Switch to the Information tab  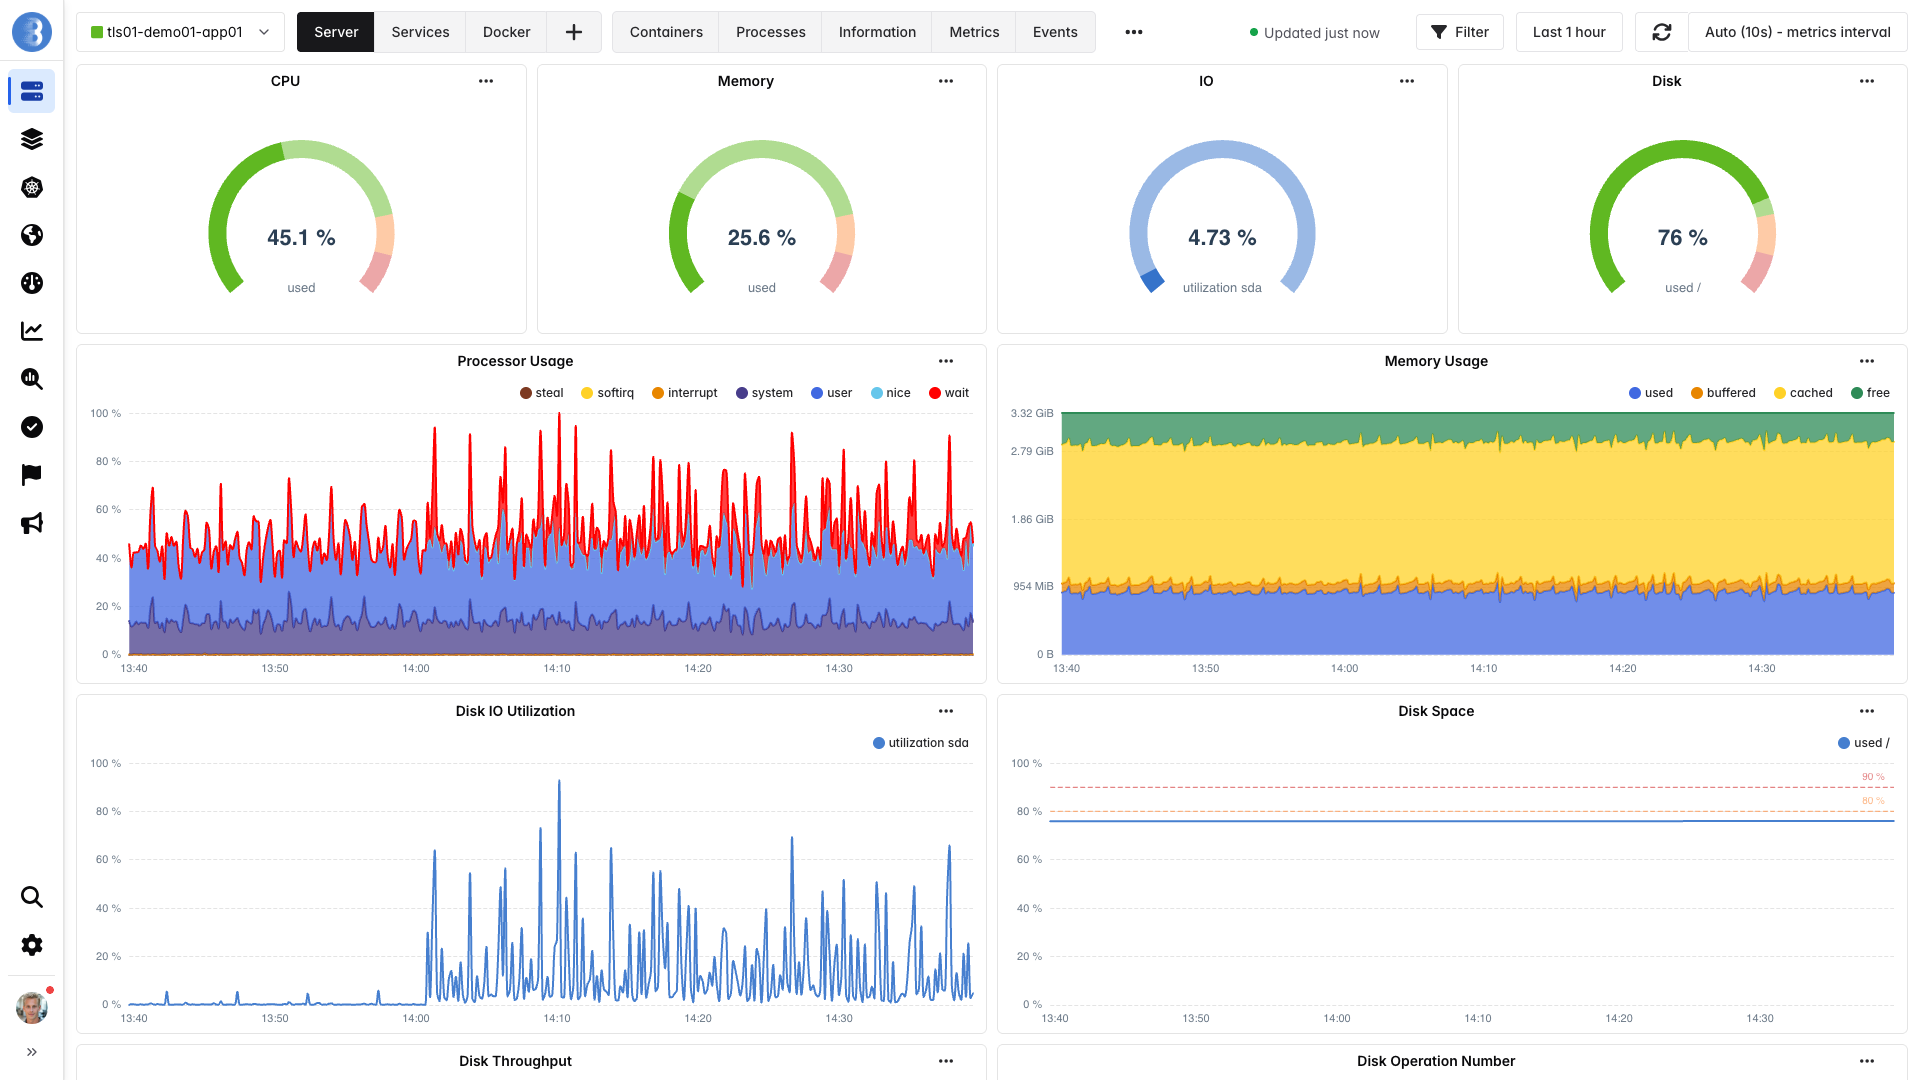point(877,32)
